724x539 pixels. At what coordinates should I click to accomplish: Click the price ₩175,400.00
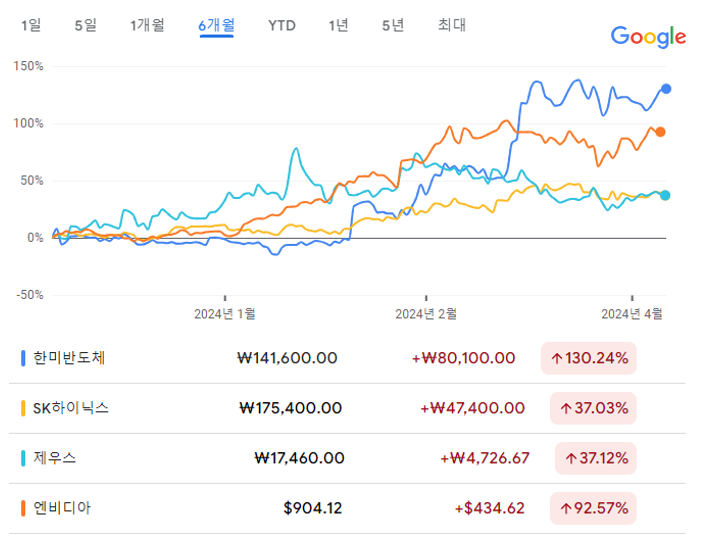coord(290,408)
